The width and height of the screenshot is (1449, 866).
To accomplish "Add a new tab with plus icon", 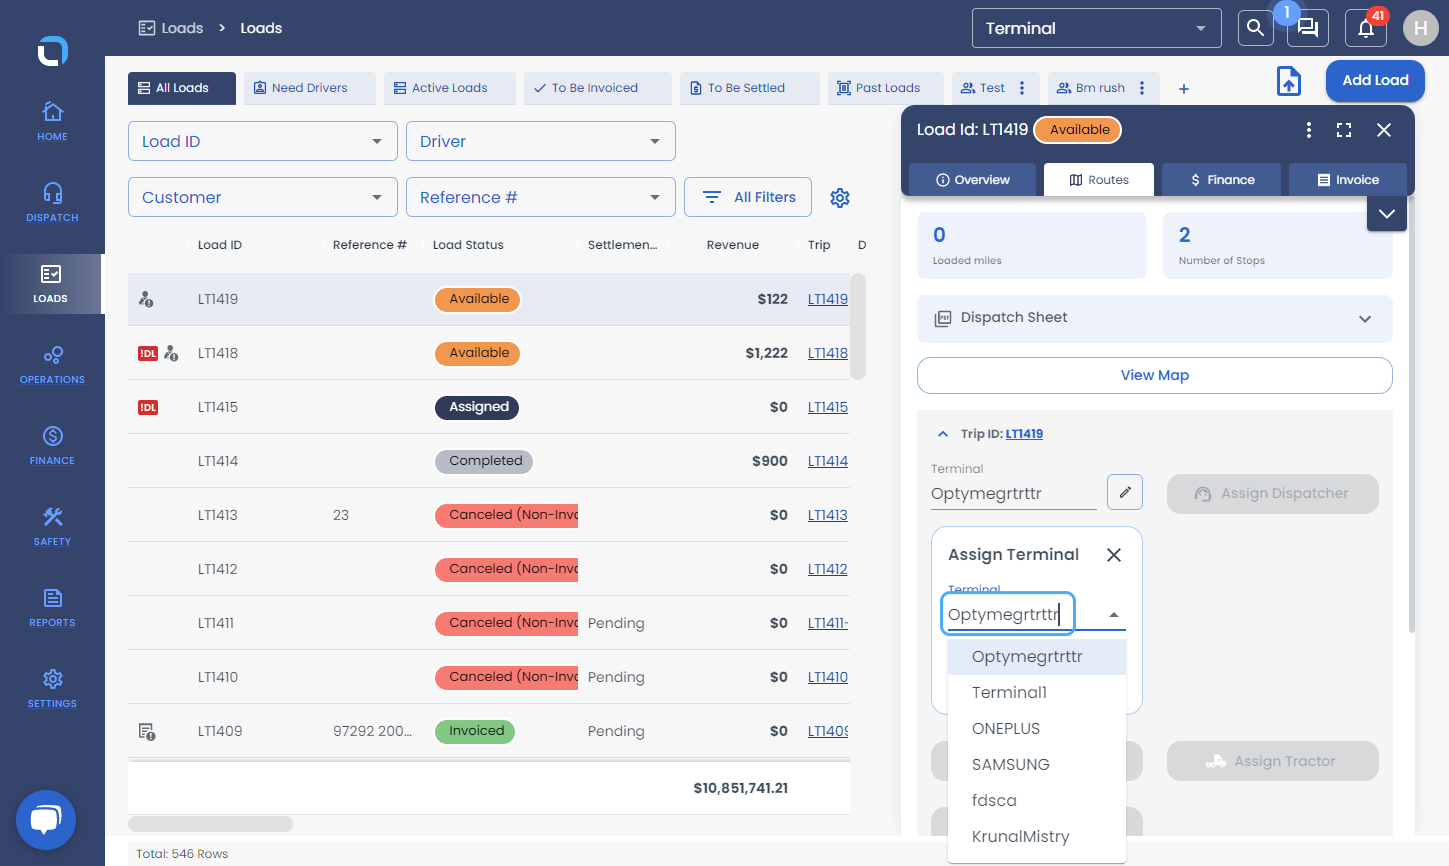I will pos(1184,89).
